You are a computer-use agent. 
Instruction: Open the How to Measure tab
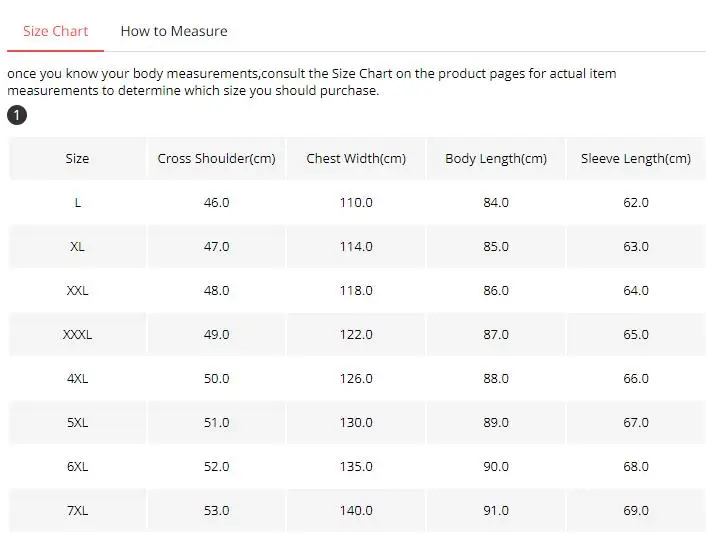(x=174, y=31)
